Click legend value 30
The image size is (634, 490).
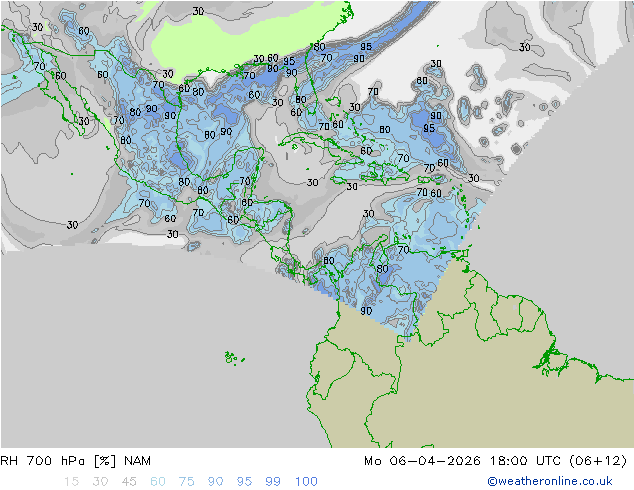pos(100,482)
